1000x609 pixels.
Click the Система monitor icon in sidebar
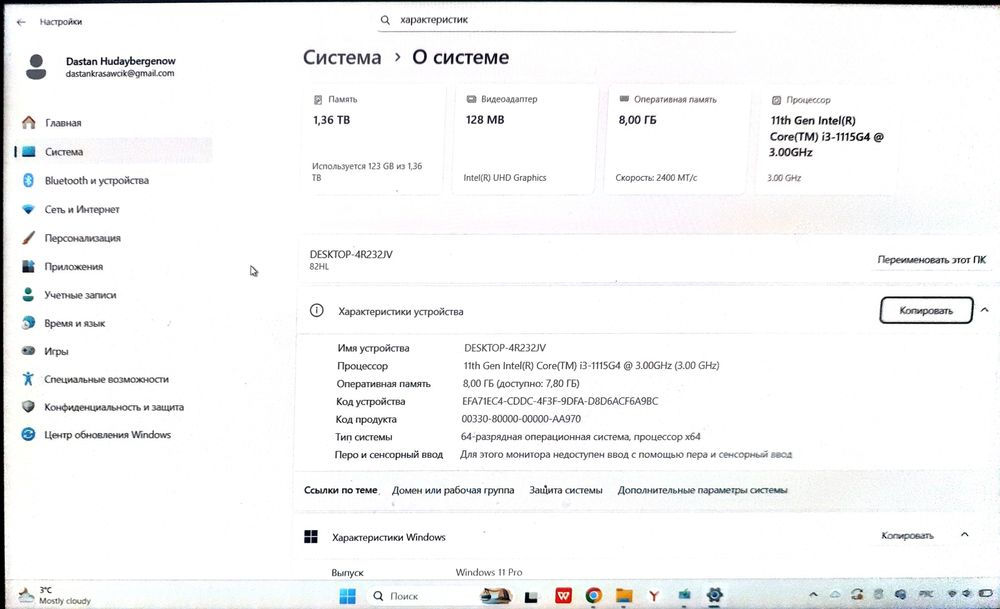[29, 152]
